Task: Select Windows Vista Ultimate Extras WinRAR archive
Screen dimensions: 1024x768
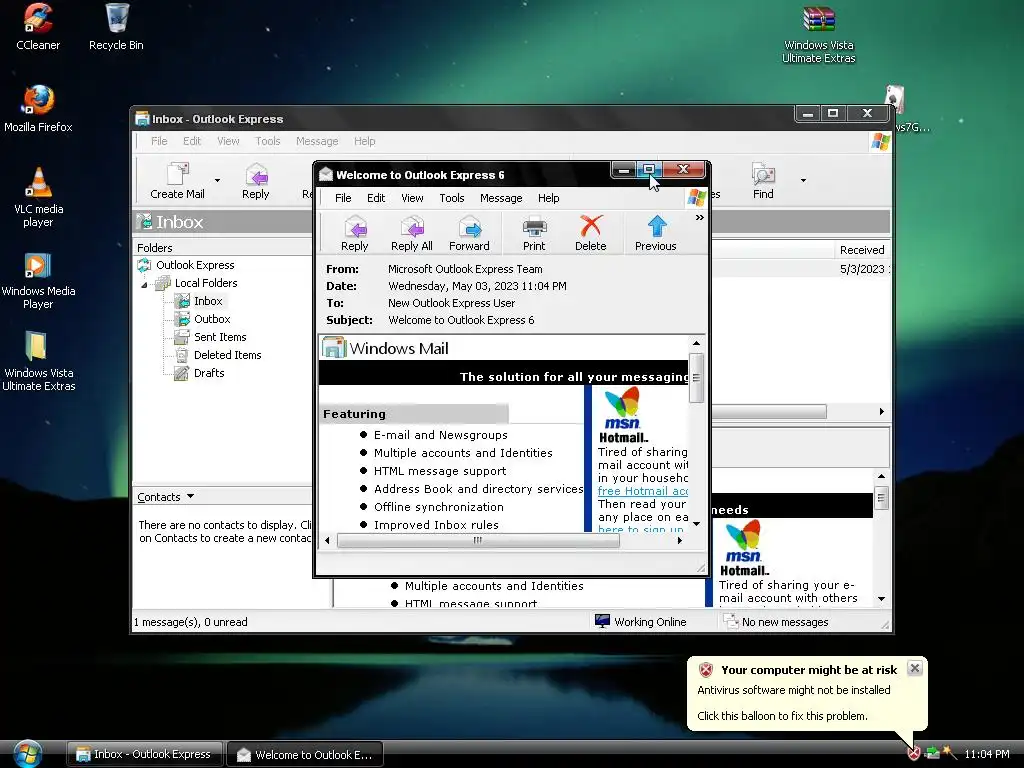Action: tap(819, 35)
